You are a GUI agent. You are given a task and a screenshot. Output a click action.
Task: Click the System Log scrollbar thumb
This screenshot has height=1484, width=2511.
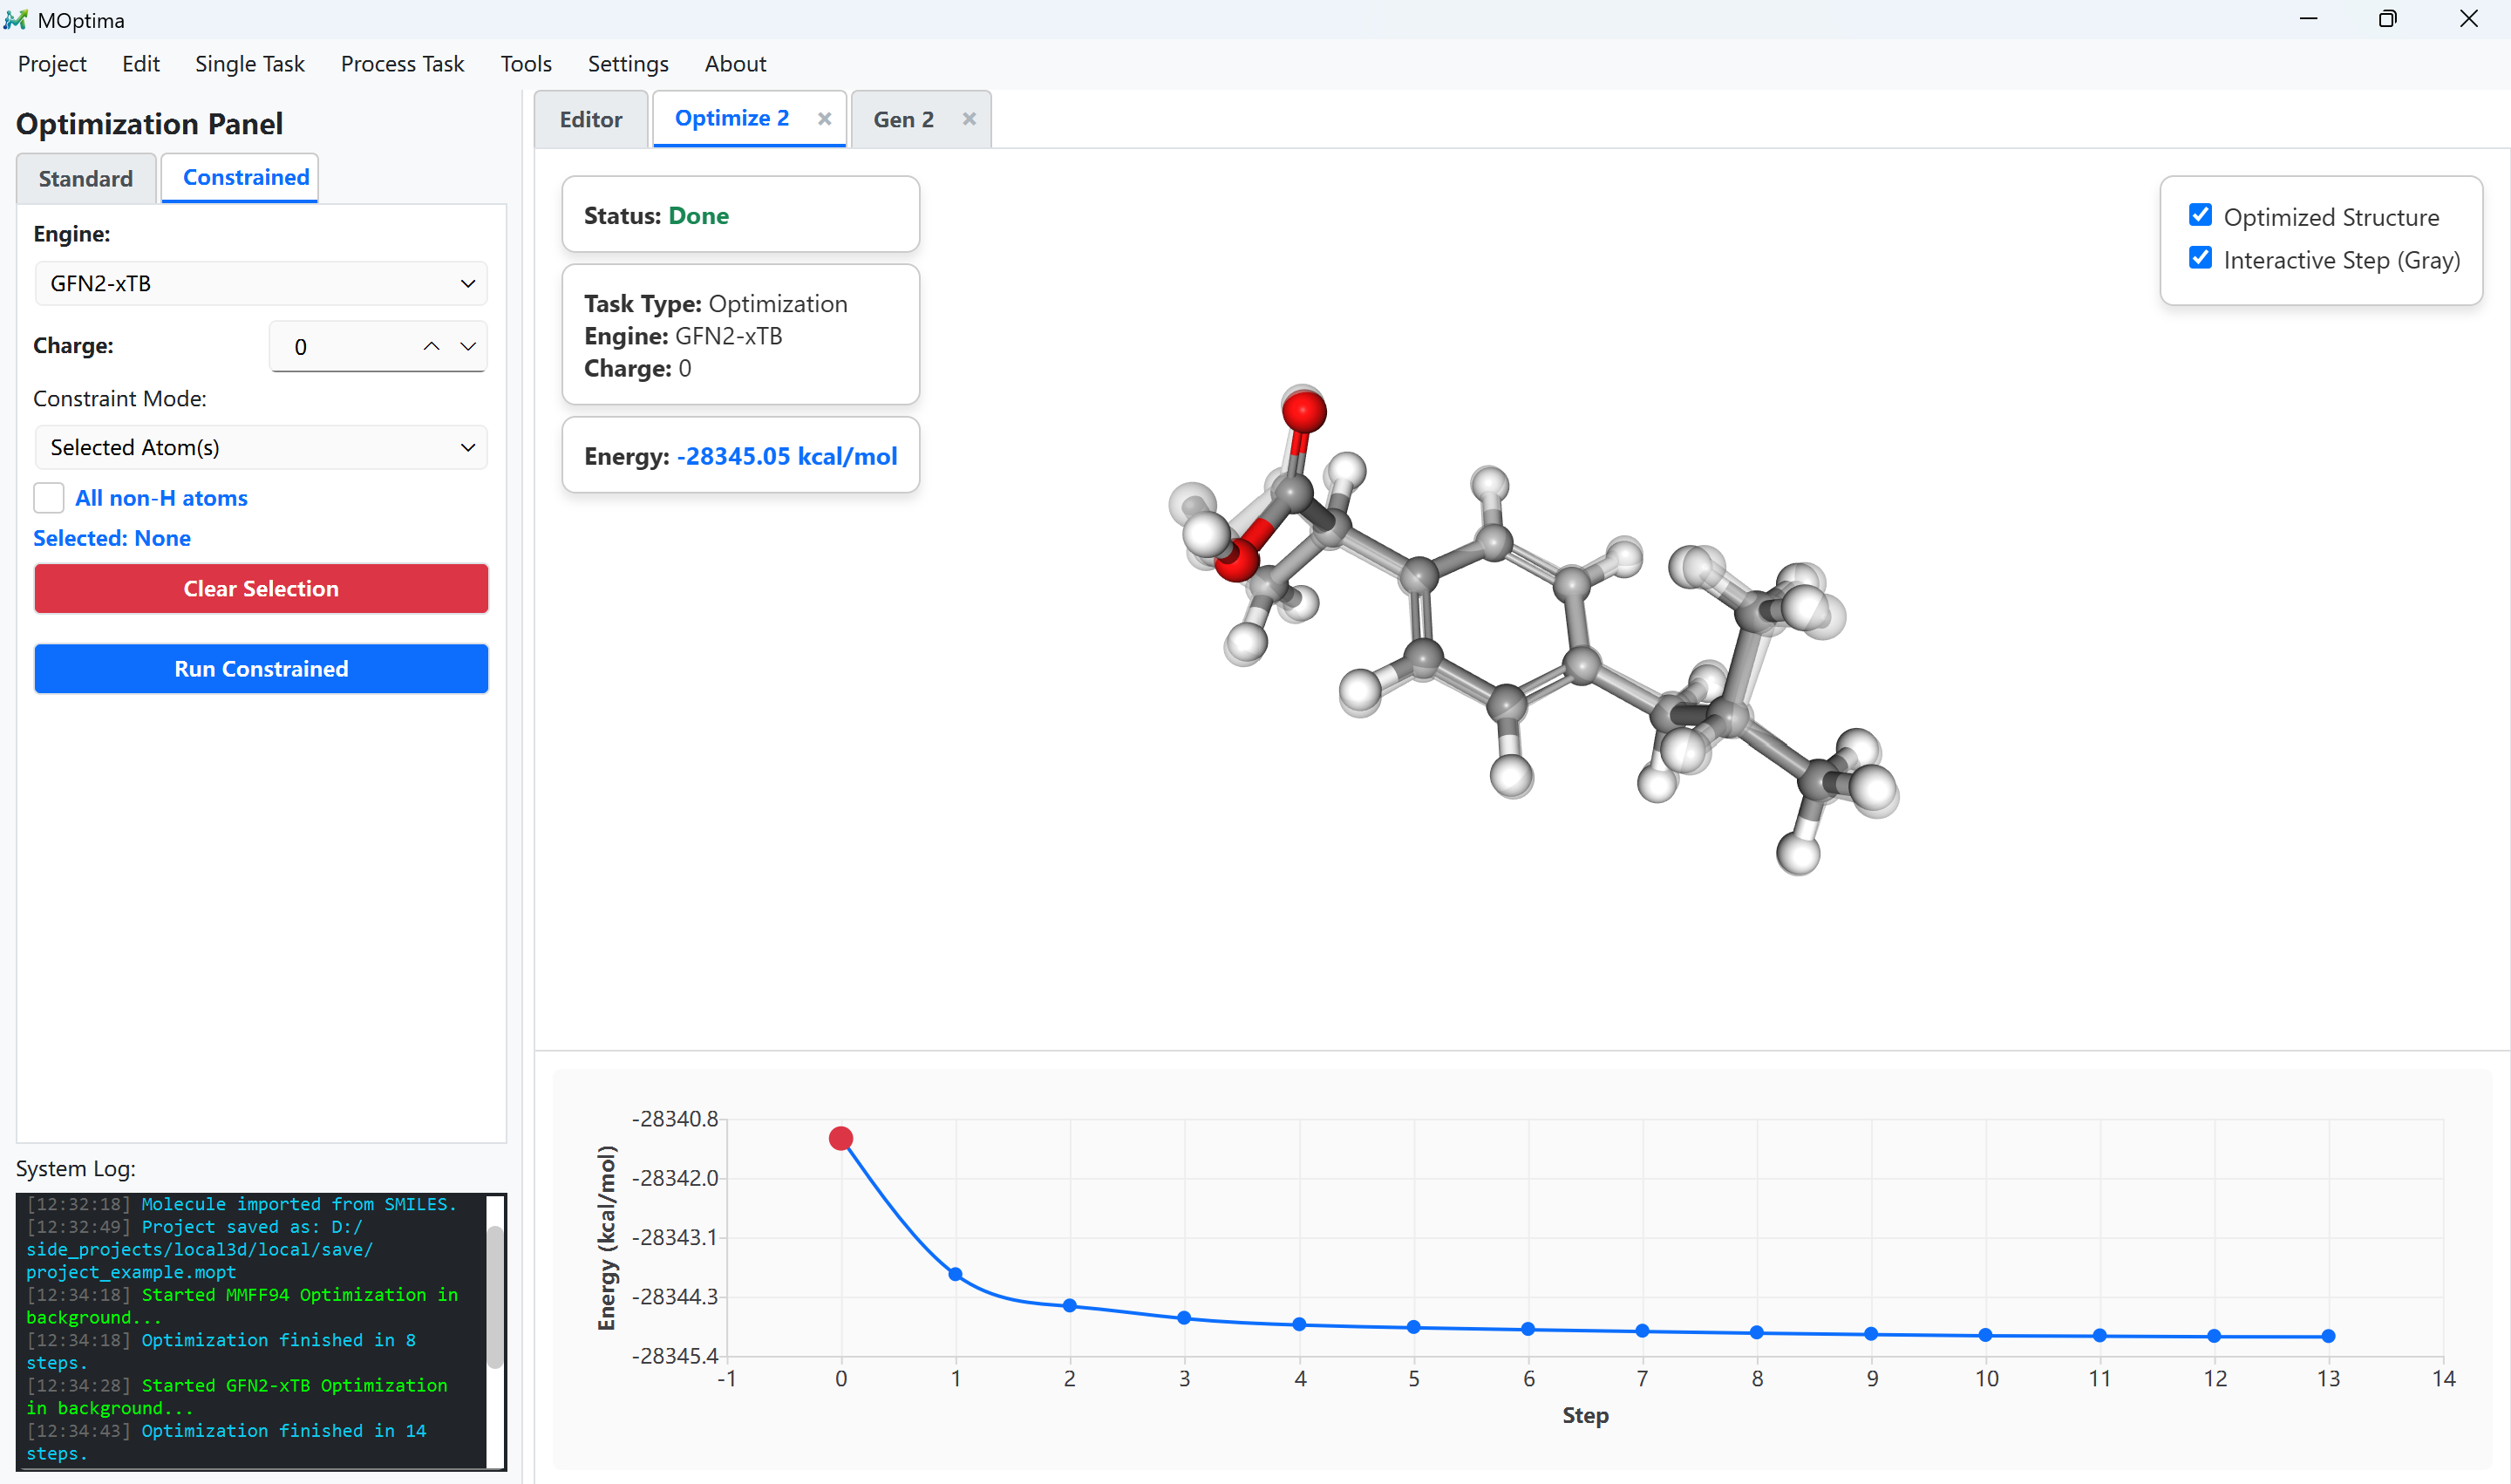[x=495, y=1297]
